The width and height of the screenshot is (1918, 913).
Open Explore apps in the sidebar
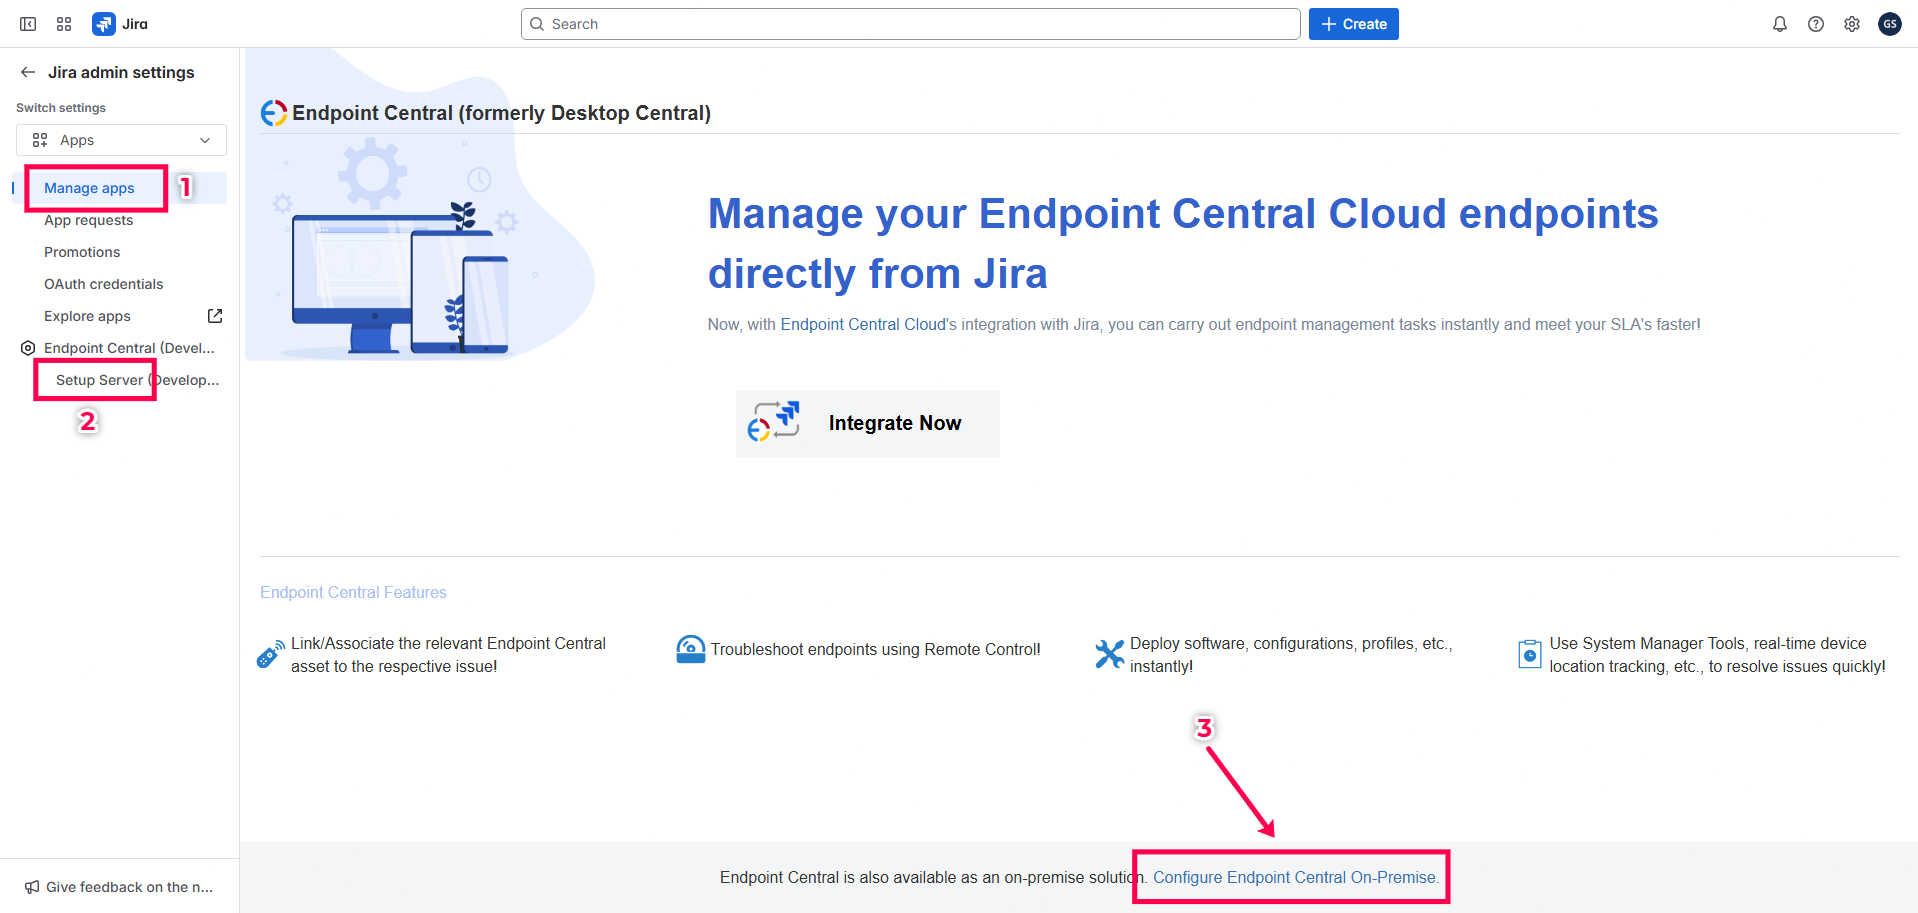[87, 316]
